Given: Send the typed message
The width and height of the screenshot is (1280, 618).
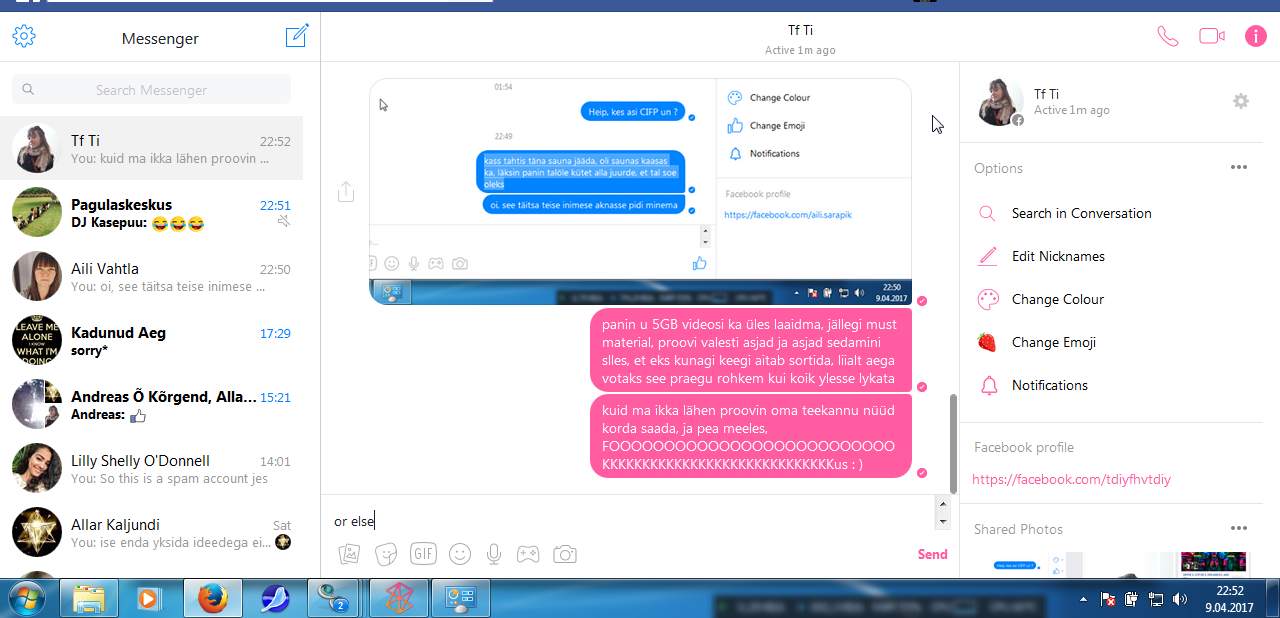Looking at the screenshot, I should [932, 554].
